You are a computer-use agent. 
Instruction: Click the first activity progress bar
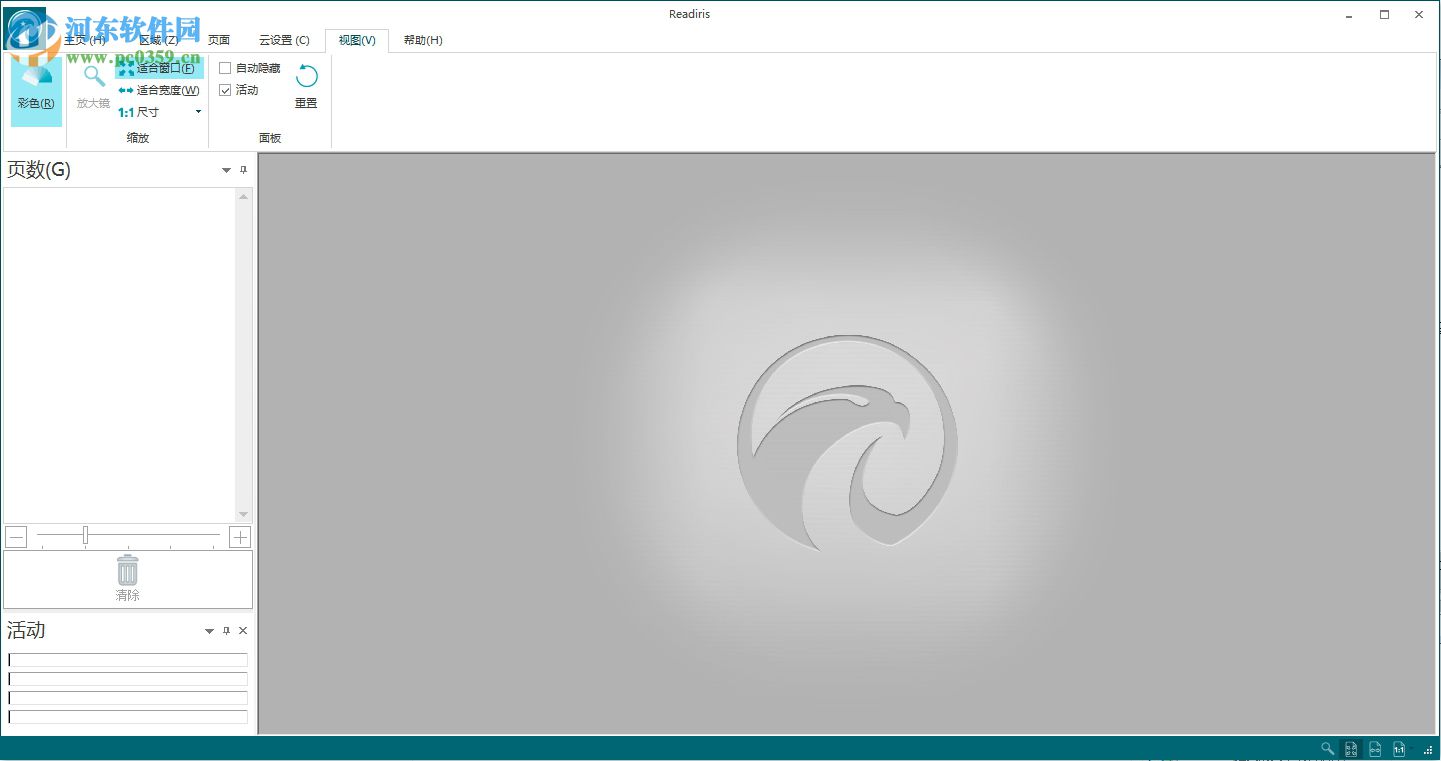pos(128,660)
